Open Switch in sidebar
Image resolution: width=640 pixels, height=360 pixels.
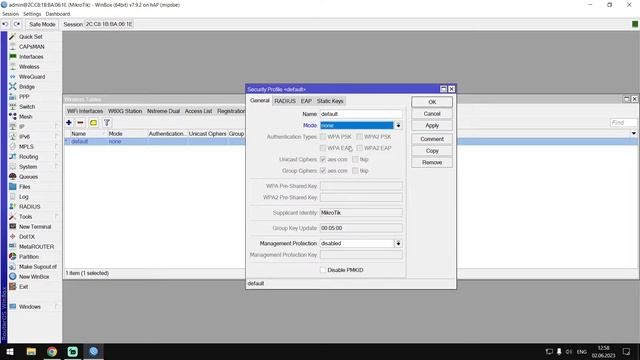[x=27, y=107]
